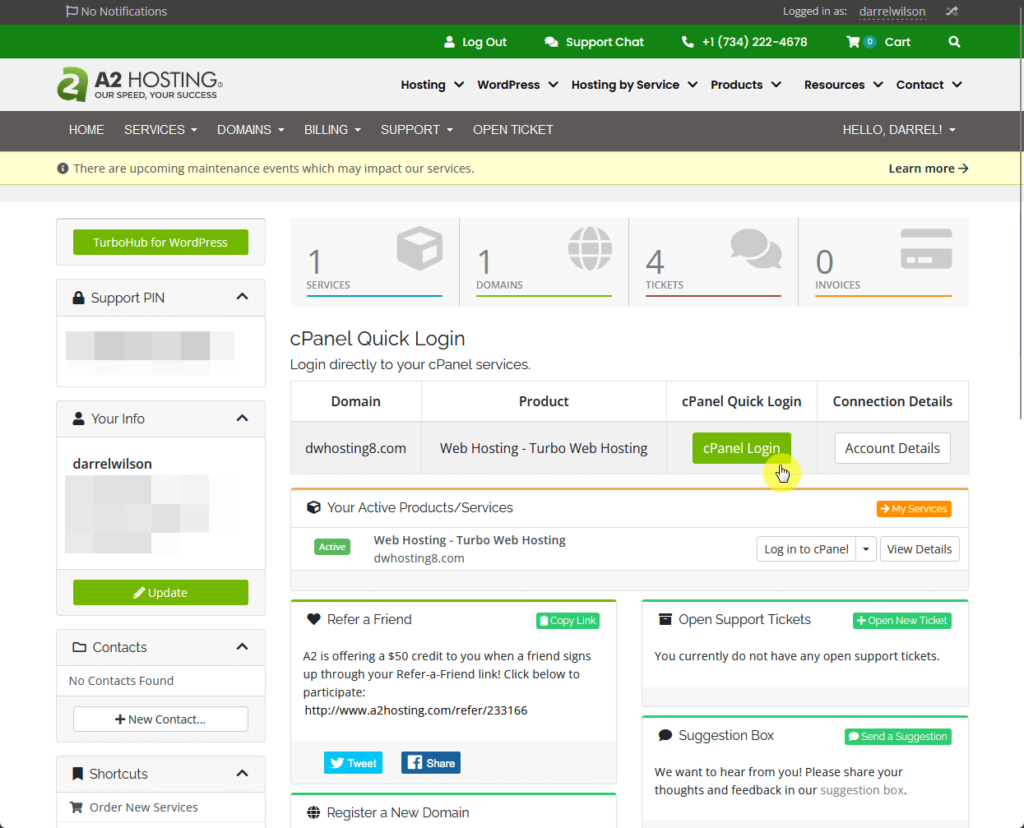This screenshot has width=1024, height=828.
Task: Click Learn more on the maintenance notice
Action: 928,168
